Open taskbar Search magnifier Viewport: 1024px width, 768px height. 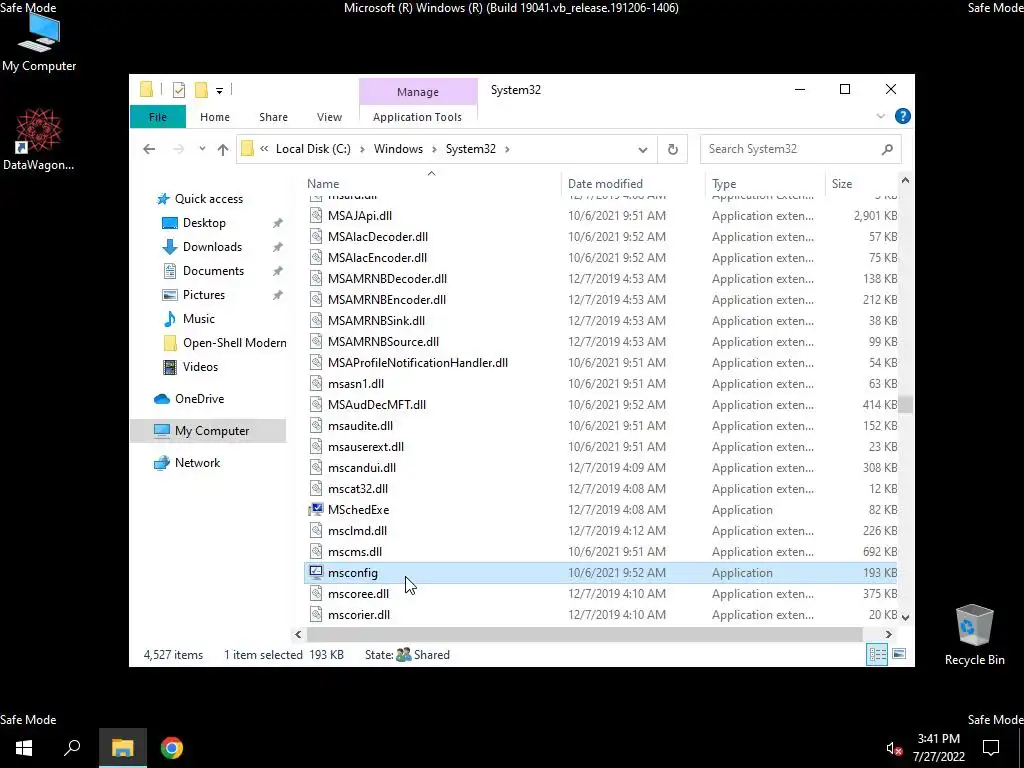click(x=72, y=748)
